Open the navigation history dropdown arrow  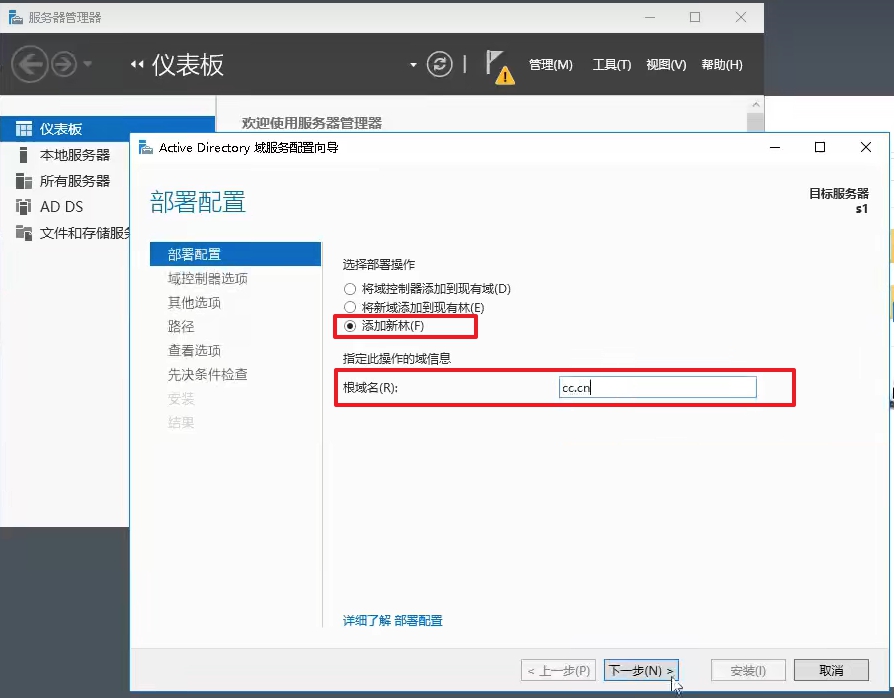tap(87, 63)
